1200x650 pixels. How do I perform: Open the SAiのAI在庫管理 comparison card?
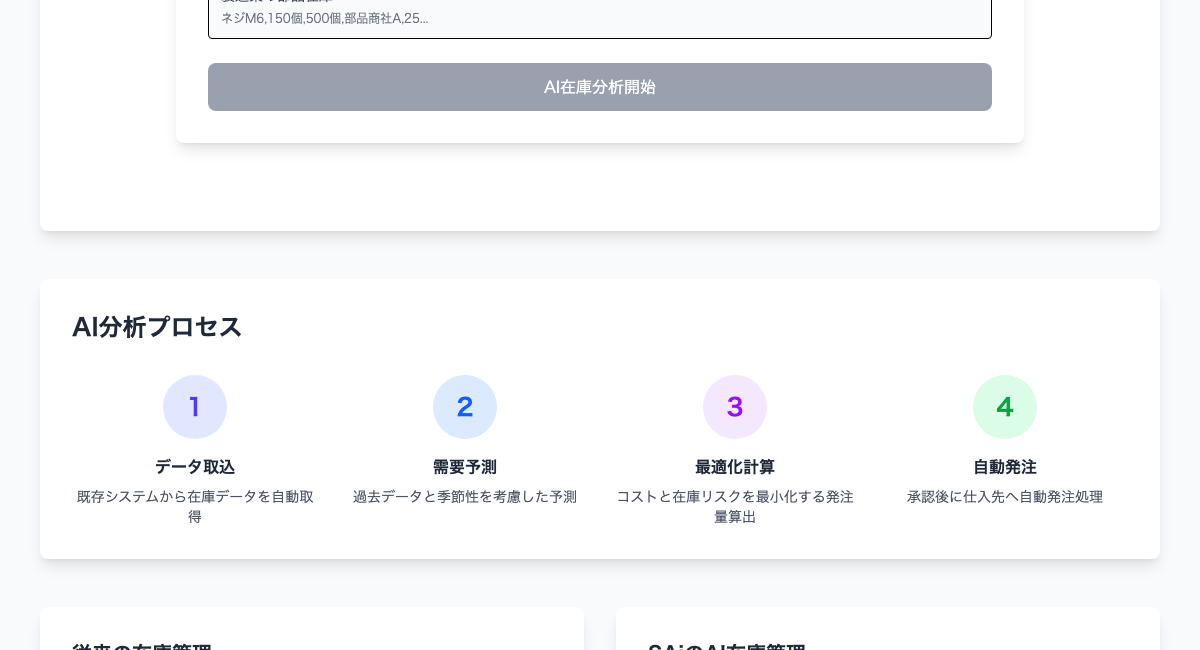pos(888,630)
